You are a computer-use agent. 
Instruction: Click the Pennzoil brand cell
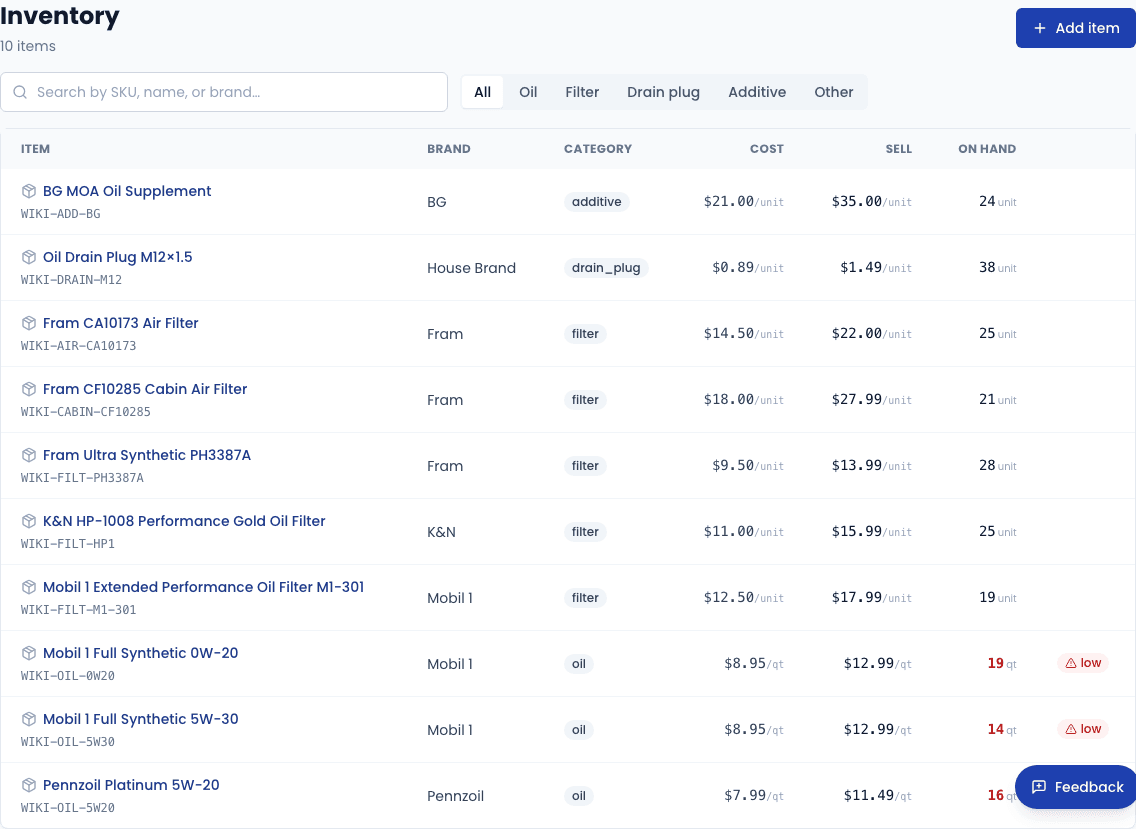coord(455,796)
